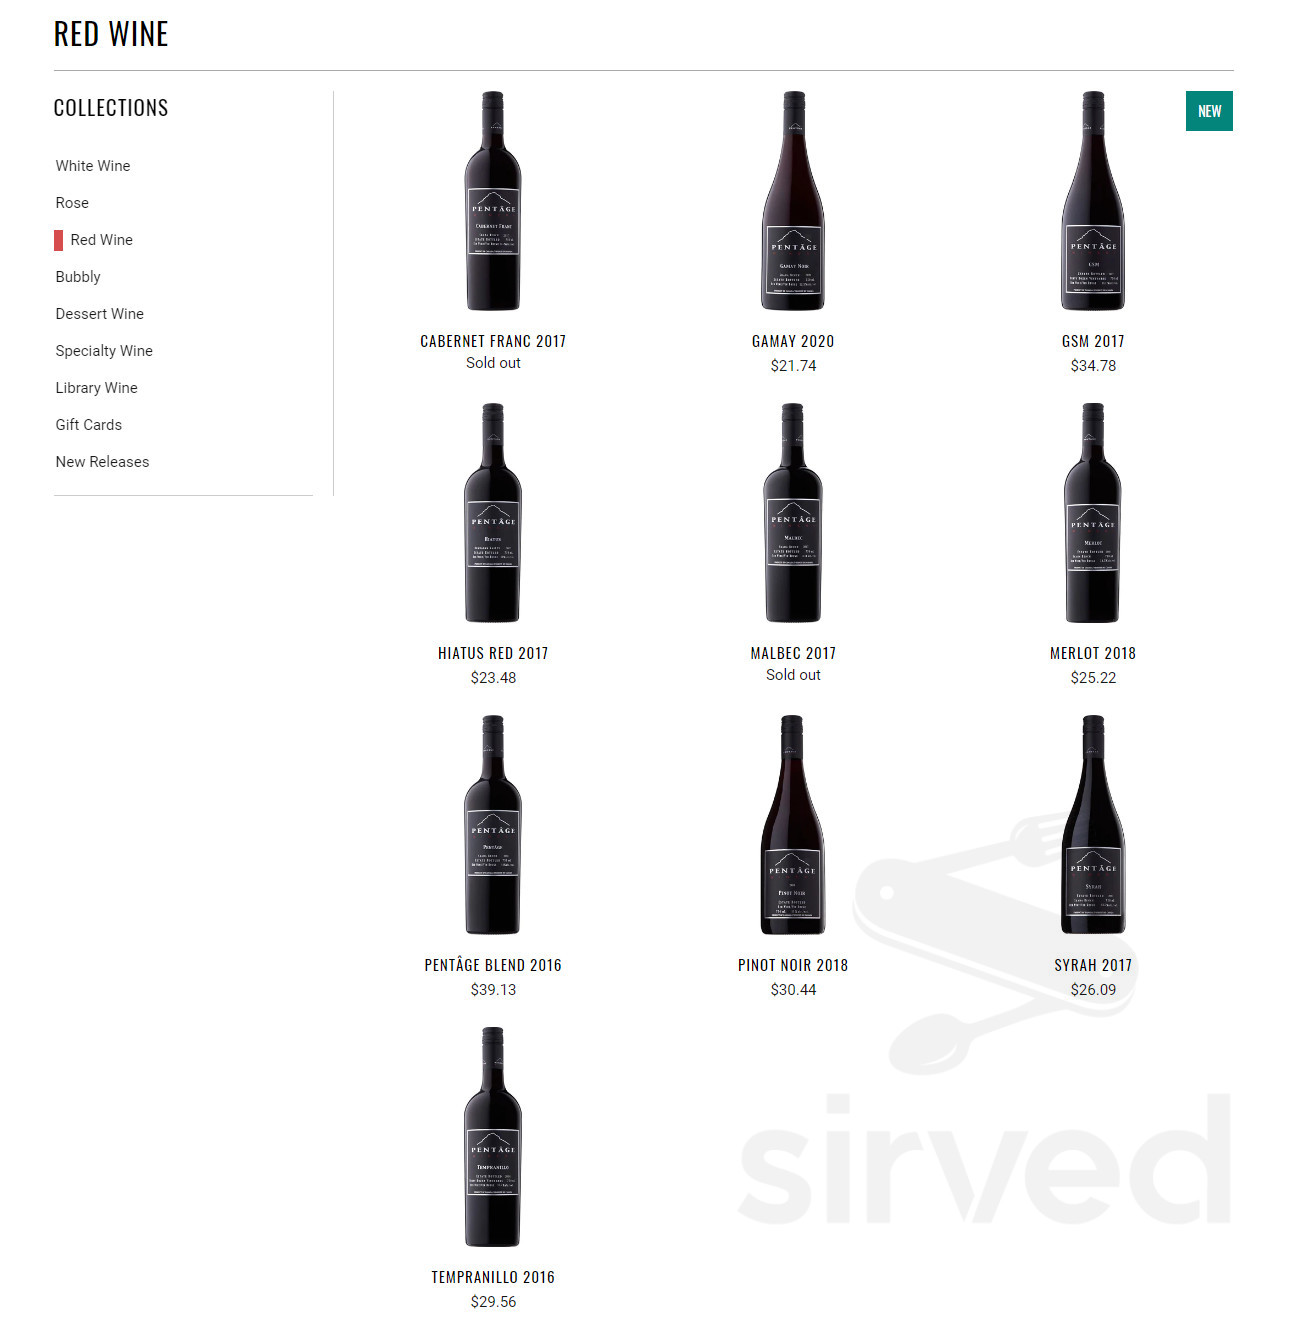View the New Releases collection
The height and width of the screenshot is (1321, 1293).
tap(102, 462)
